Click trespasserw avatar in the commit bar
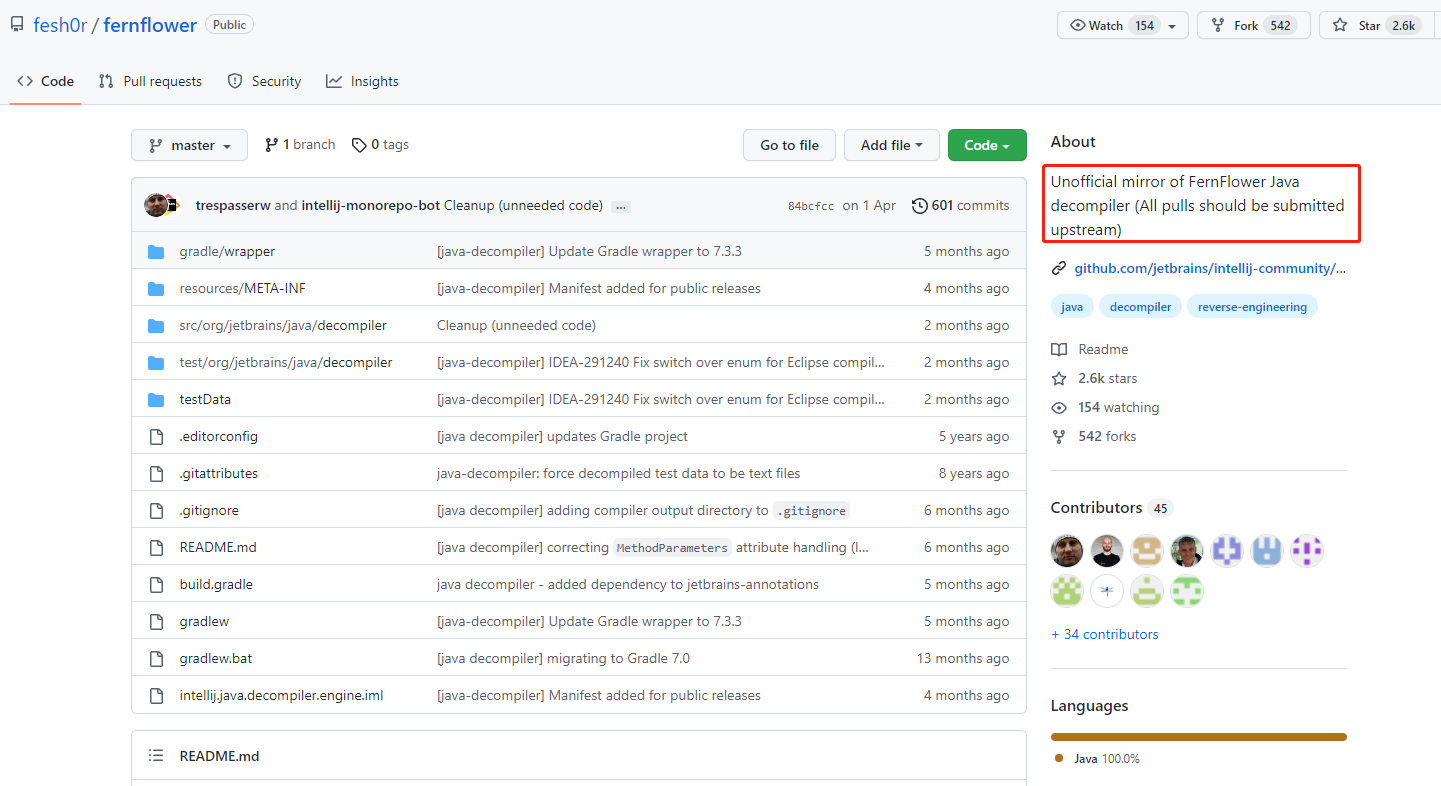Image resolution: width=1441 pixels, height=786 pixels. click(x=156, y=205)
